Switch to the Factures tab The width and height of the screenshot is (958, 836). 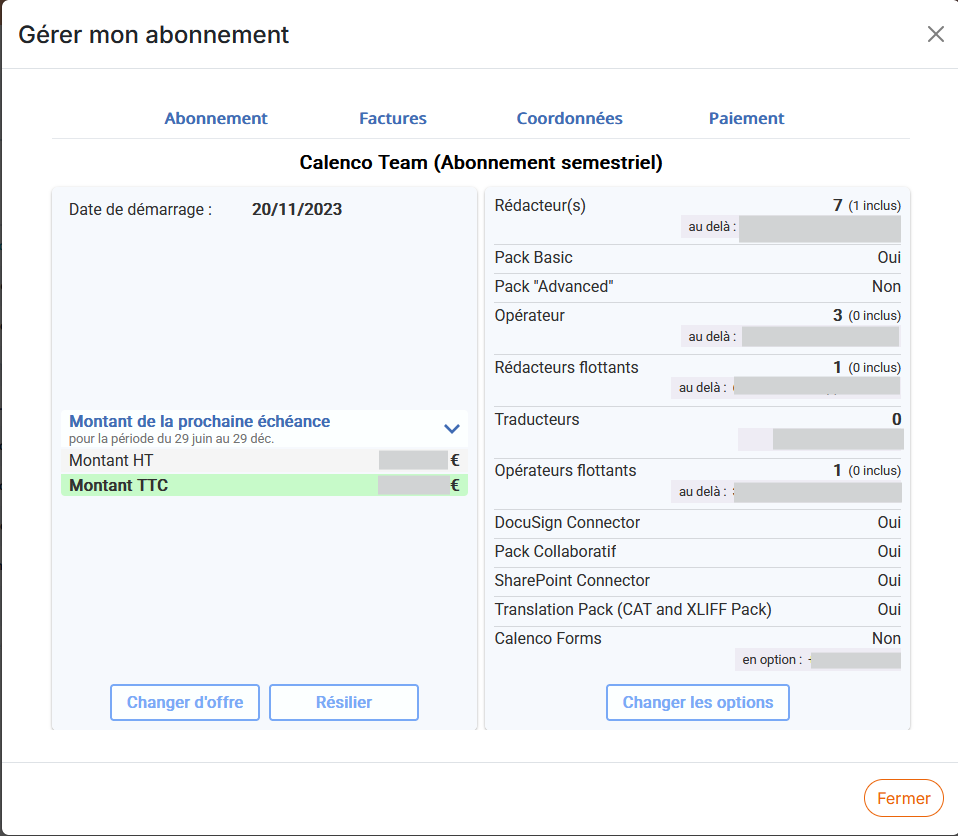point(393,118)
